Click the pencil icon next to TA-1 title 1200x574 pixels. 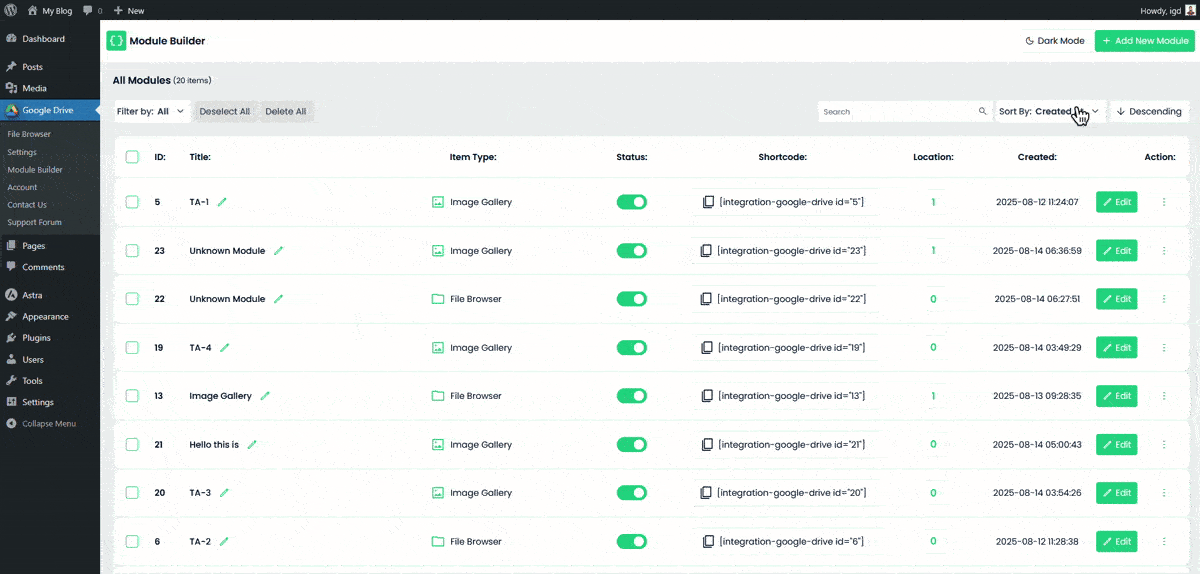point(222,202)
